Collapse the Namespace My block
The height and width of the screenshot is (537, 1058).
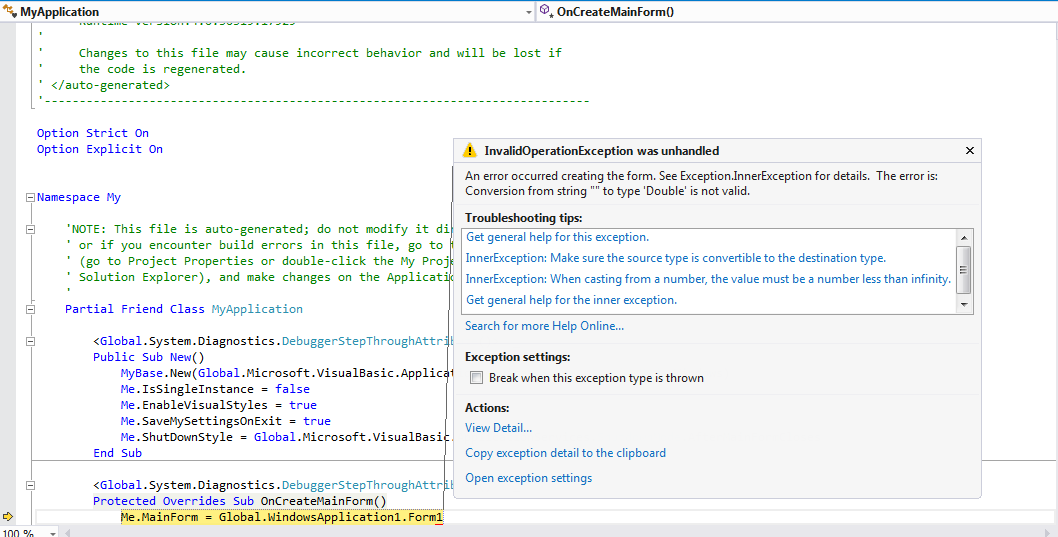tap(31, 197)
